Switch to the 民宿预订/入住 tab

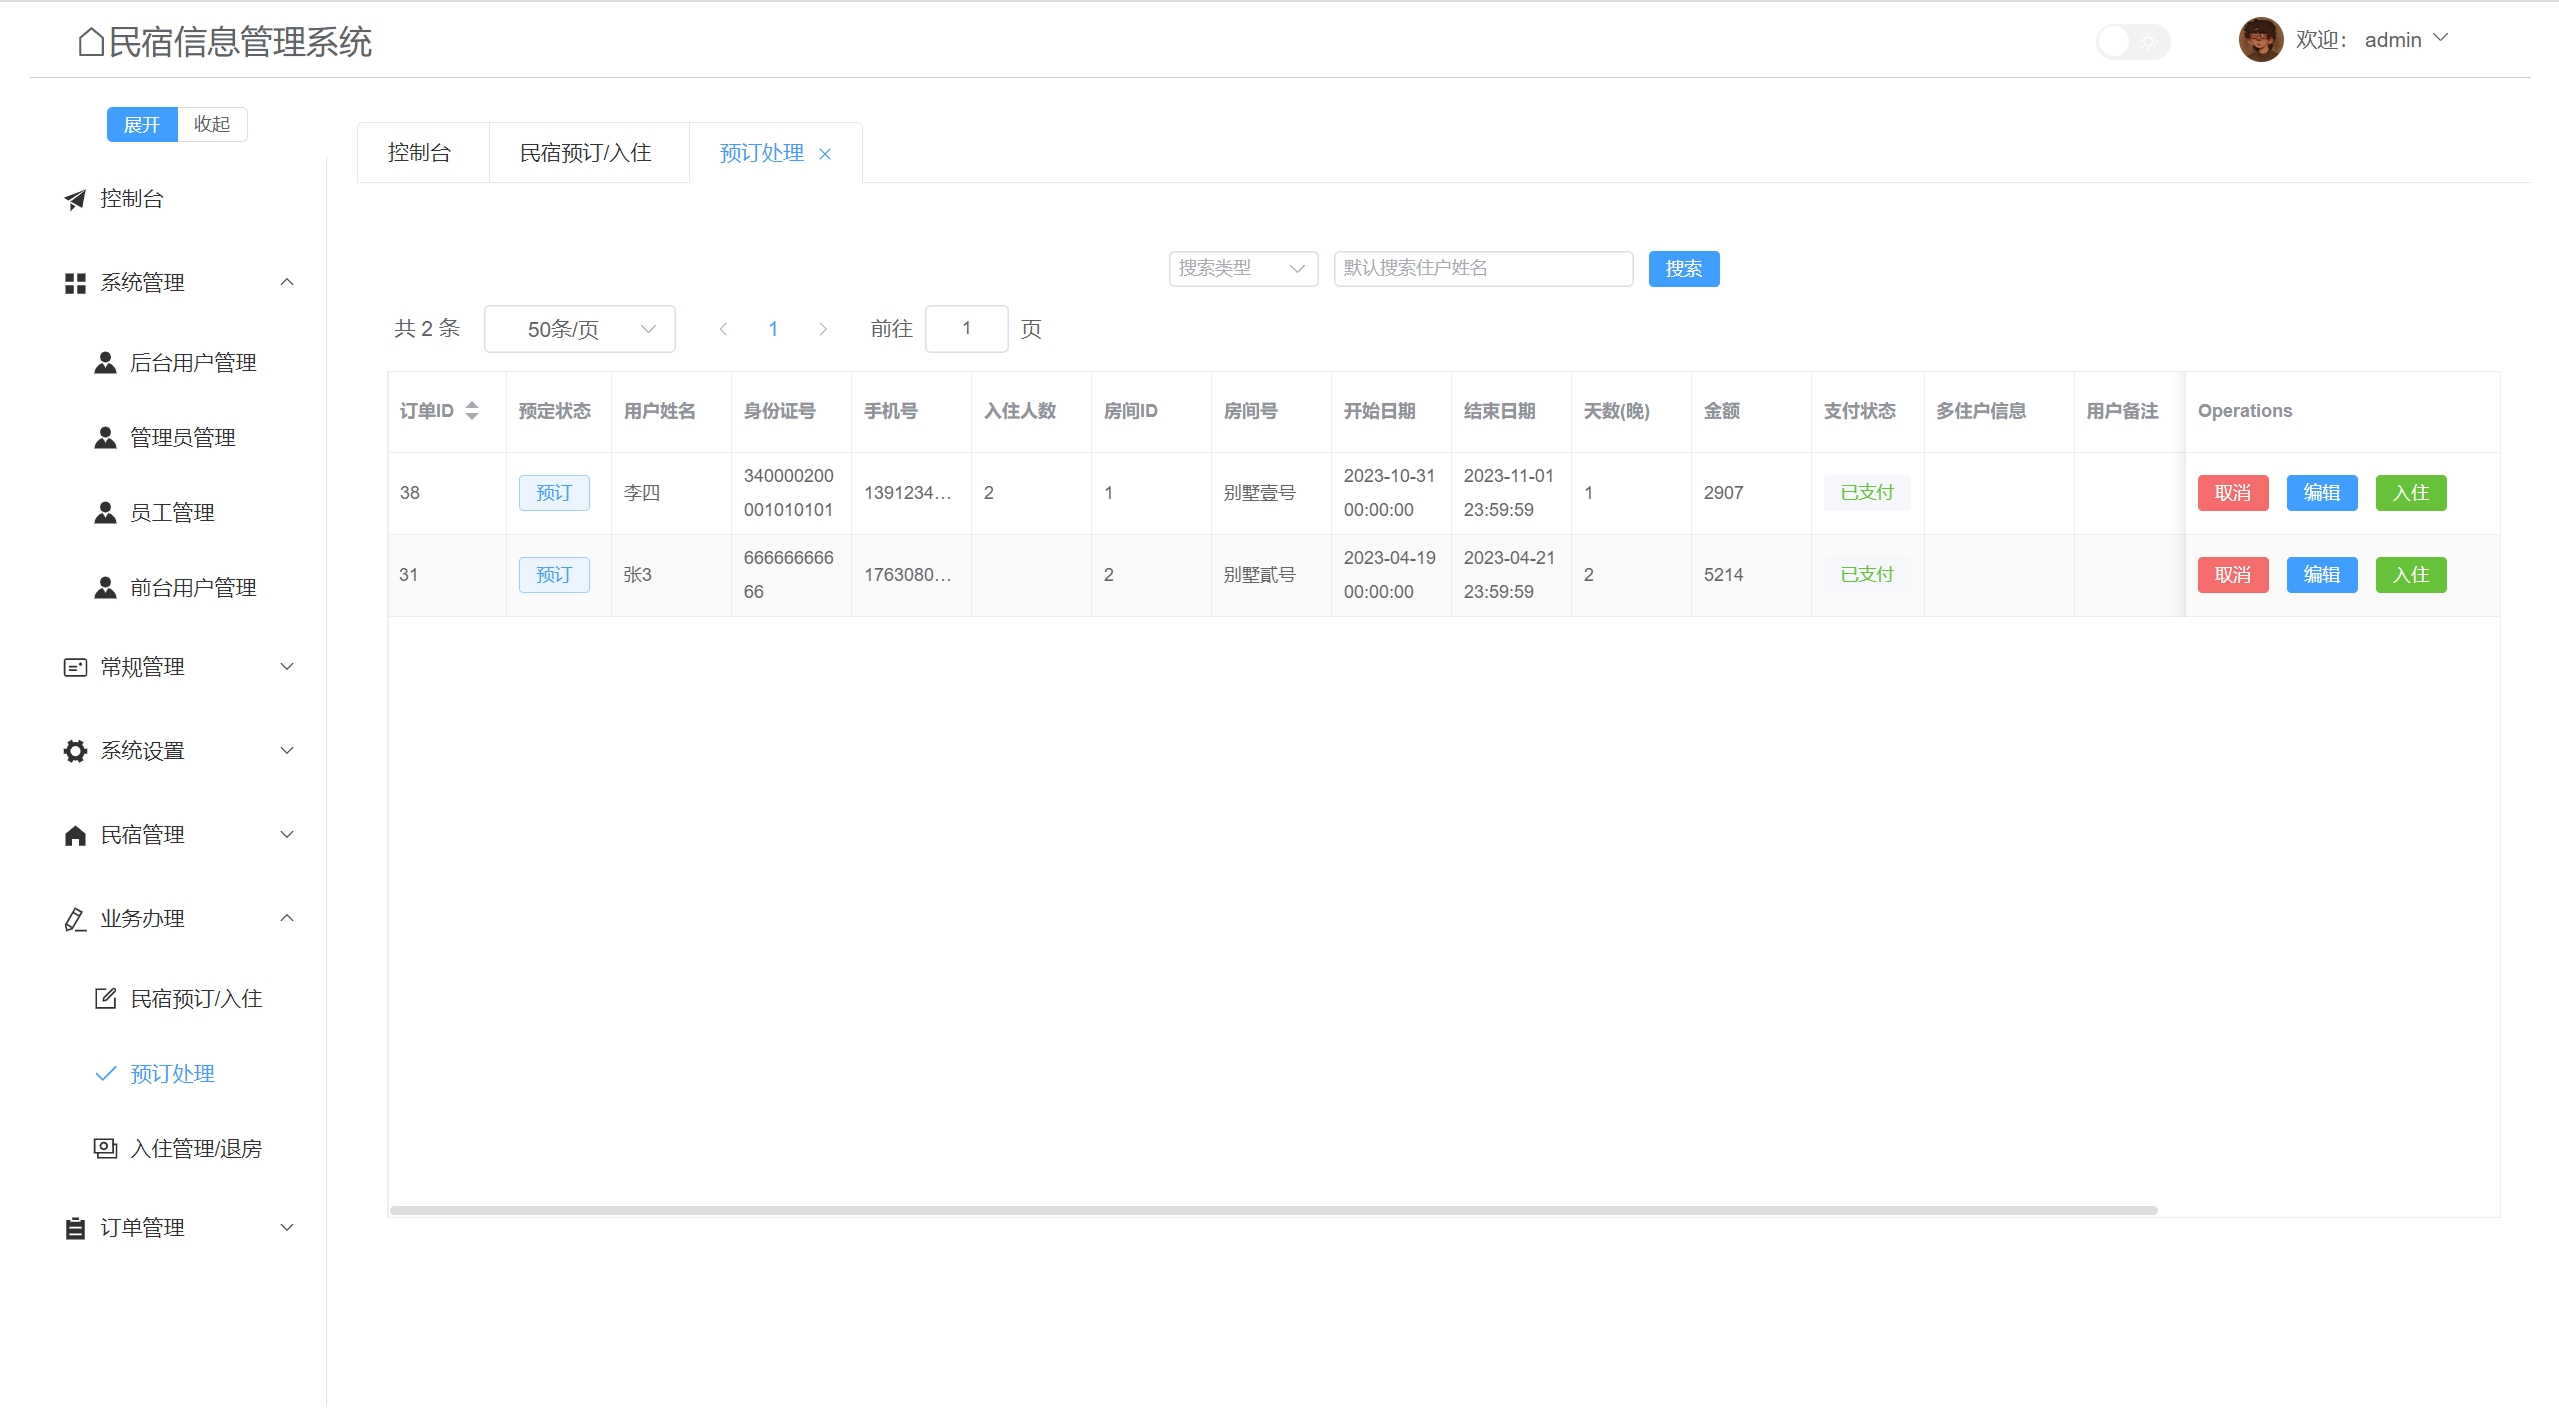pyautogui.click(x=586, y=153)
